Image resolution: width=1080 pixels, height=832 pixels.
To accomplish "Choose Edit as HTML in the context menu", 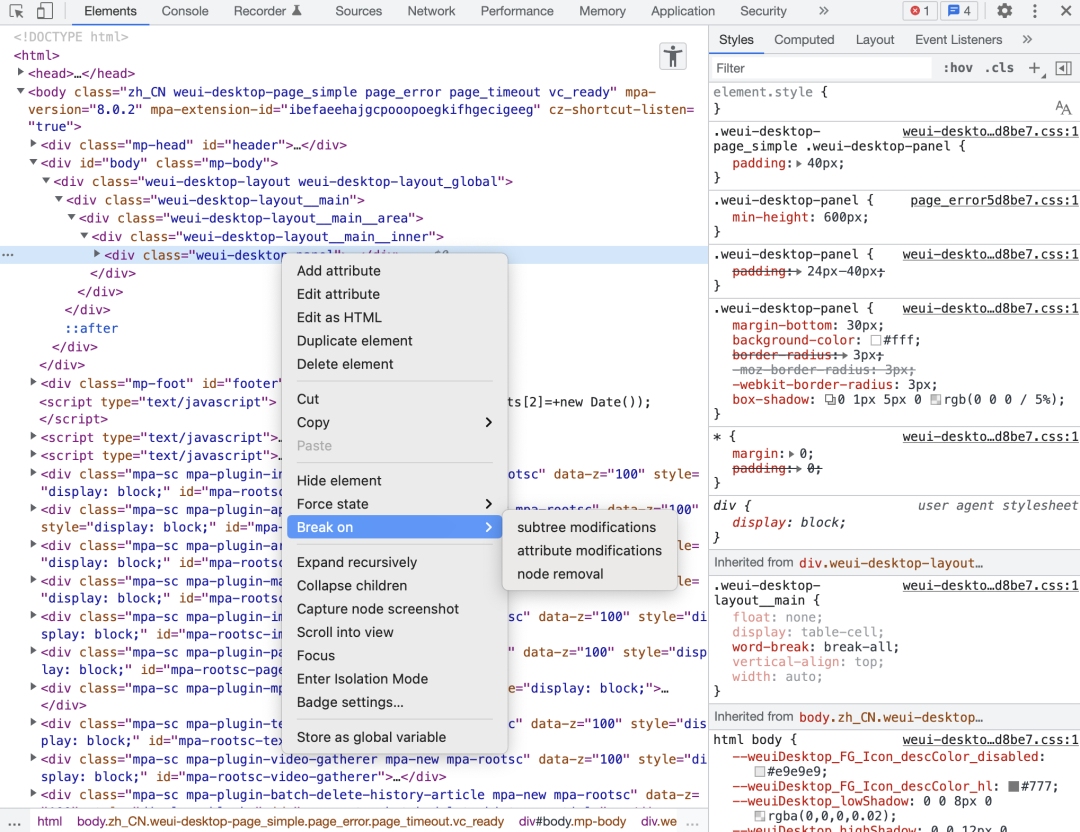I will [x=395, y=318].
